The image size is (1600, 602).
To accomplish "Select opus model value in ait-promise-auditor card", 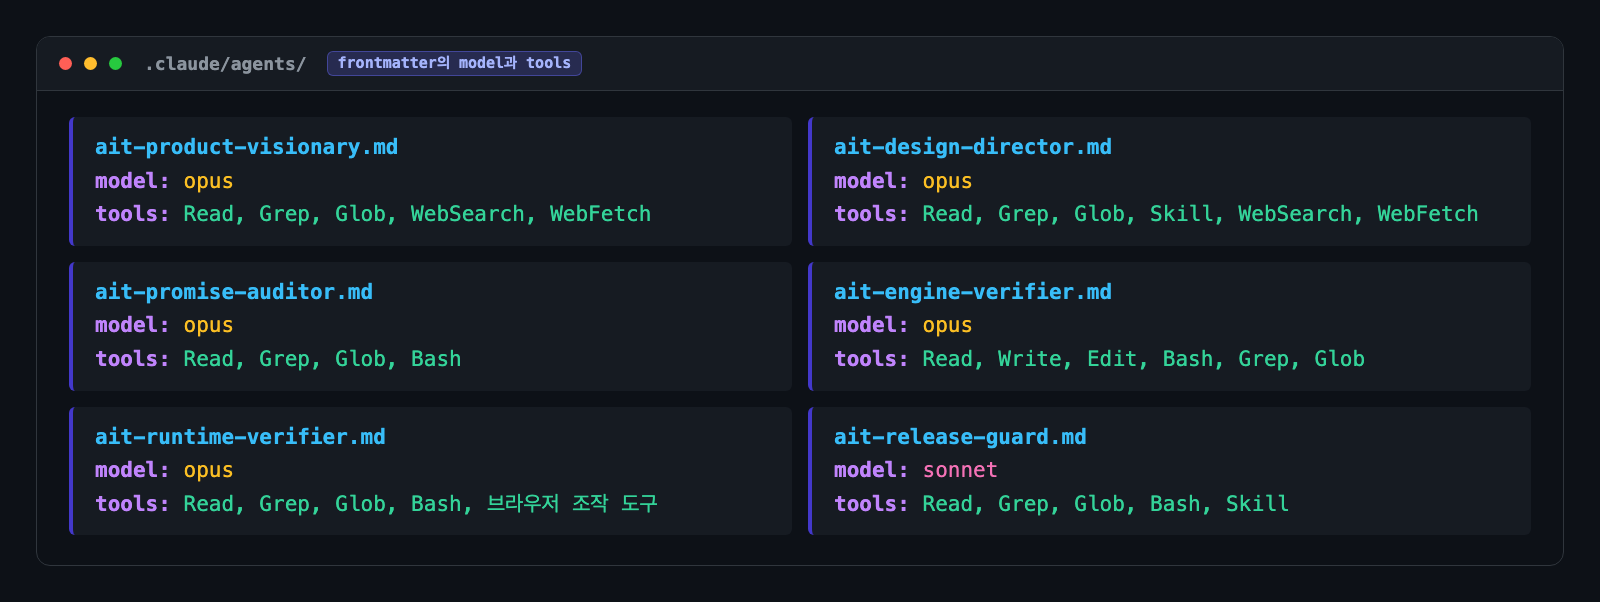I will [208, 325].
